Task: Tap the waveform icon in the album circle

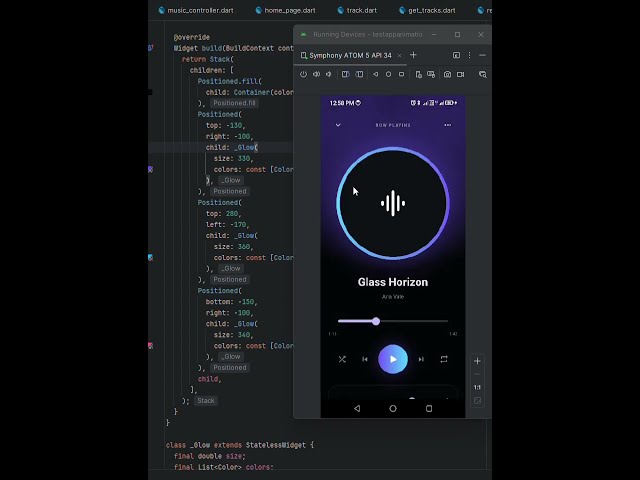Action: 393,203
